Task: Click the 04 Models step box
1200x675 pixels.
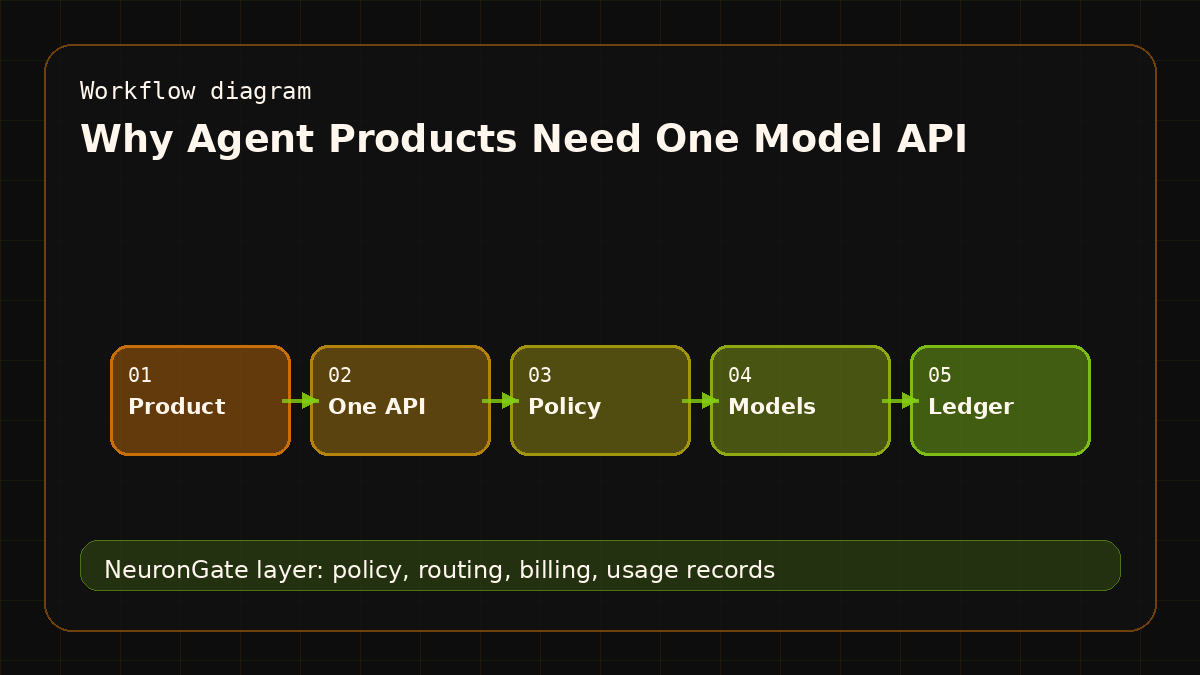Action: (x=800, y=400)
